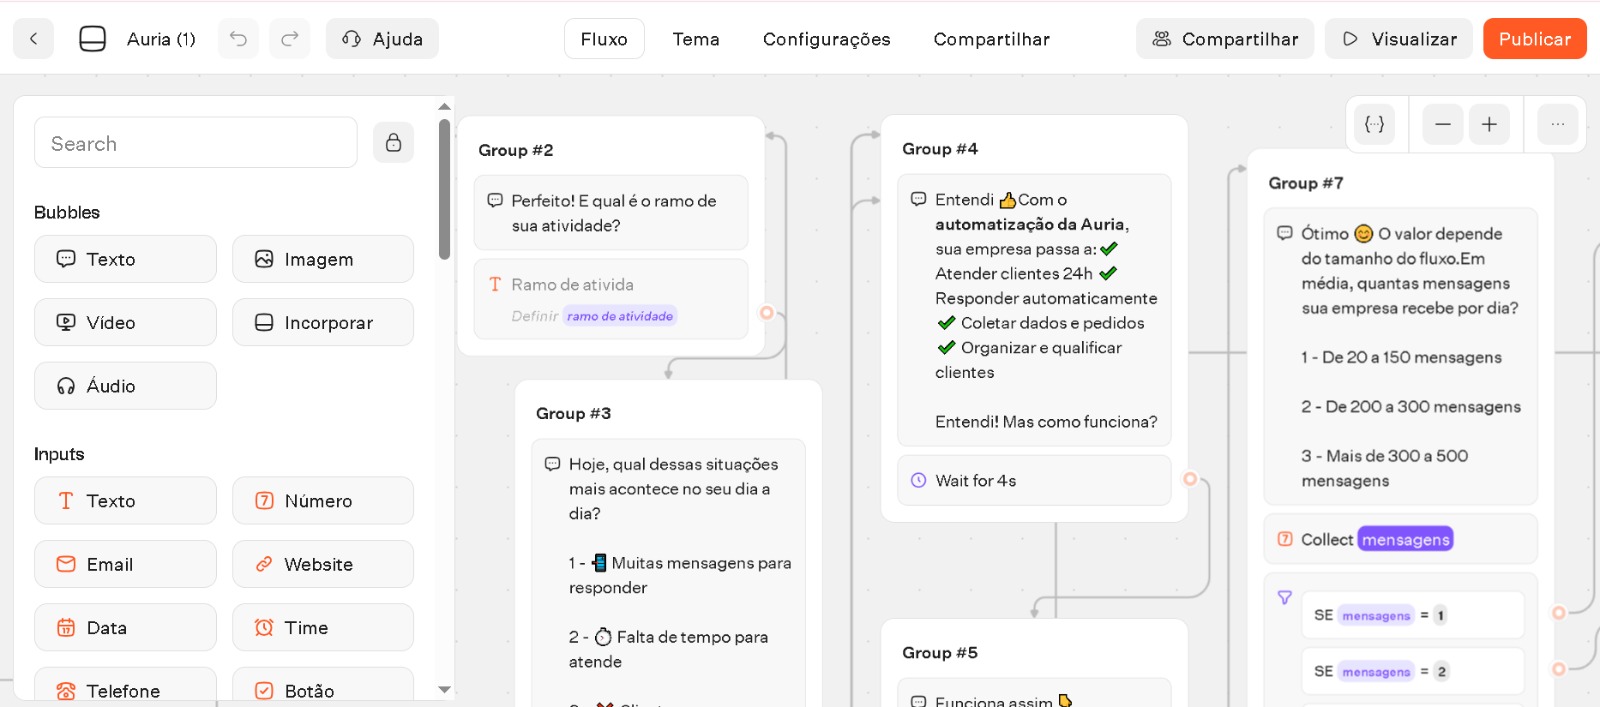Zoom out with the minus button

pyautogui.click(x=1442, y=124)
